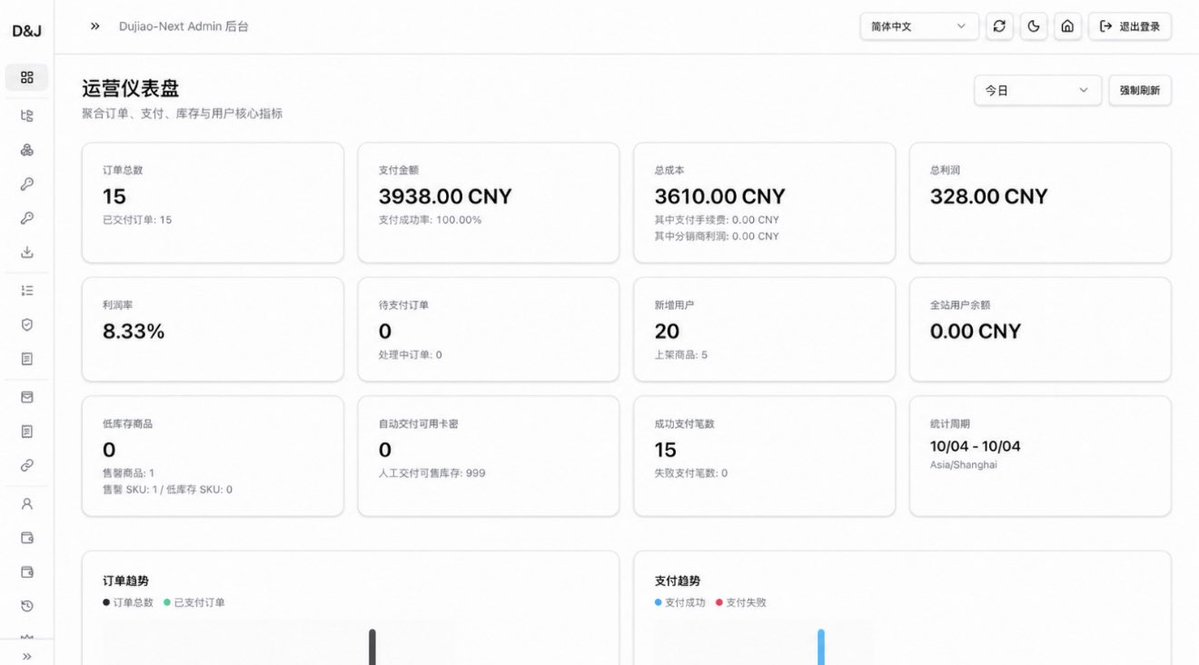The image size is (1199, 665).
Task: Click the D&J logo
Action: (27, 31)
